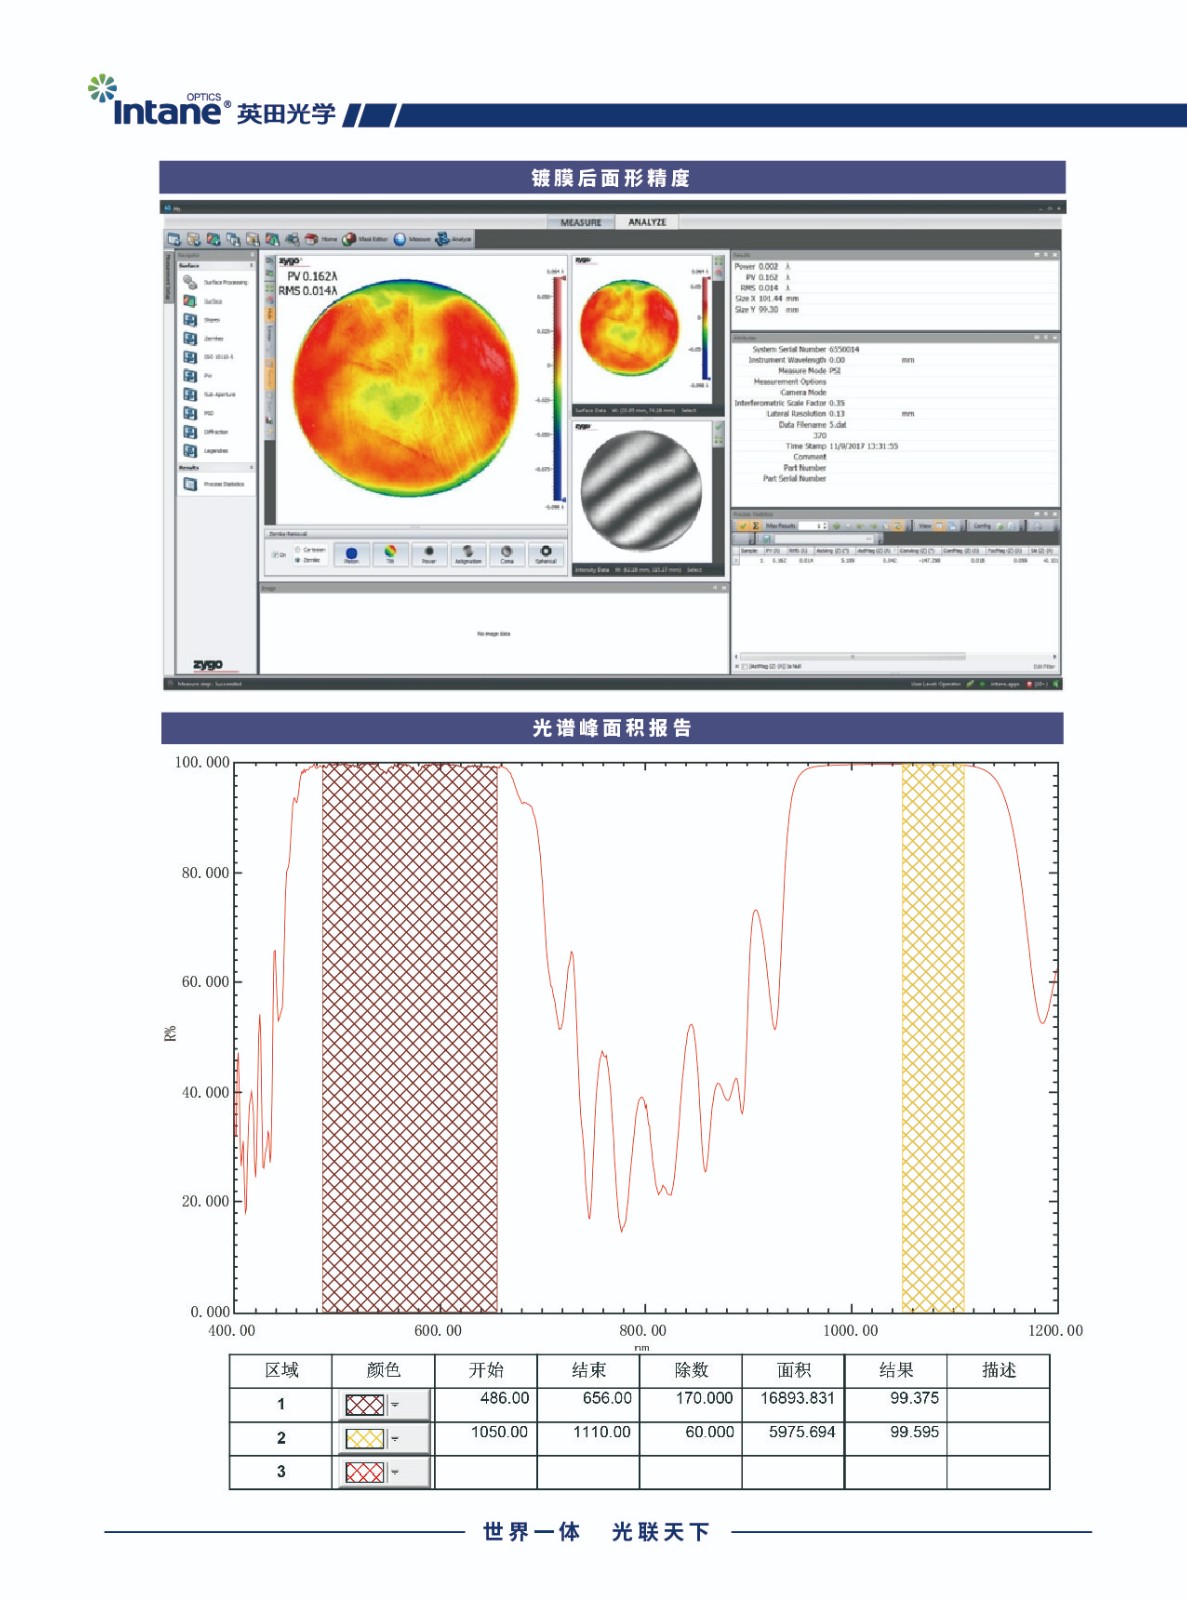Click region 1 end value 656.00
The image size is (1187, 1600).
coord(607,1398)
